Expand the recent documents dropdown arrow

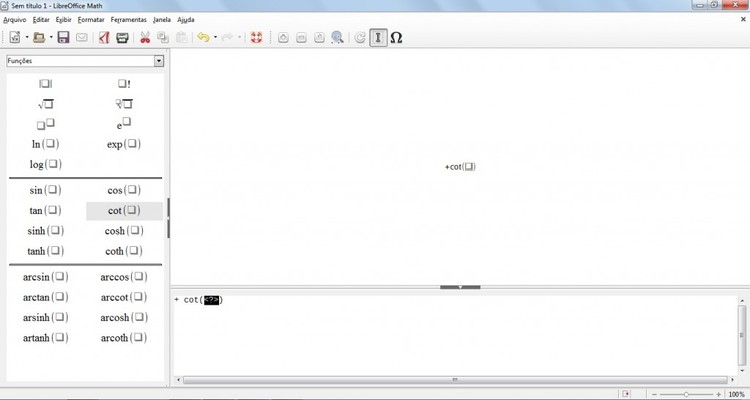click(51, 37)
